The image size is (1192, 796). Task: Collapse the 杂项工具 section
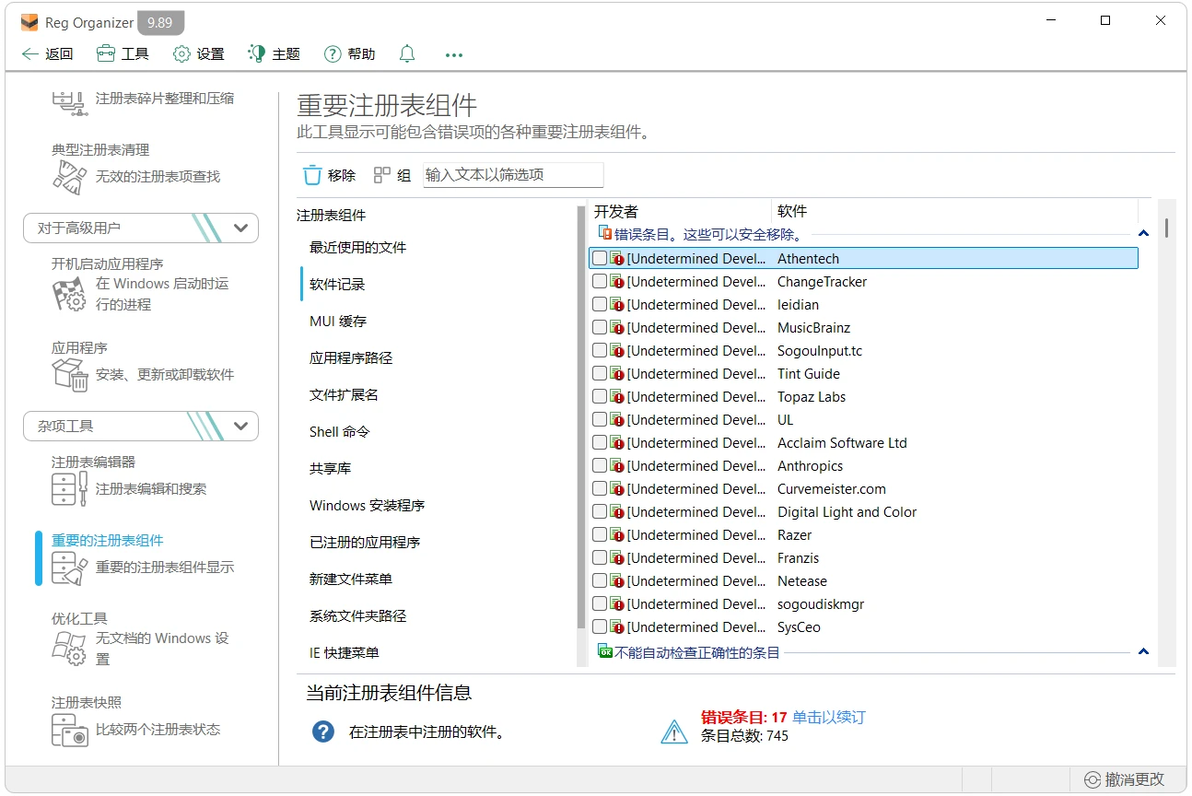pos(241,427)
